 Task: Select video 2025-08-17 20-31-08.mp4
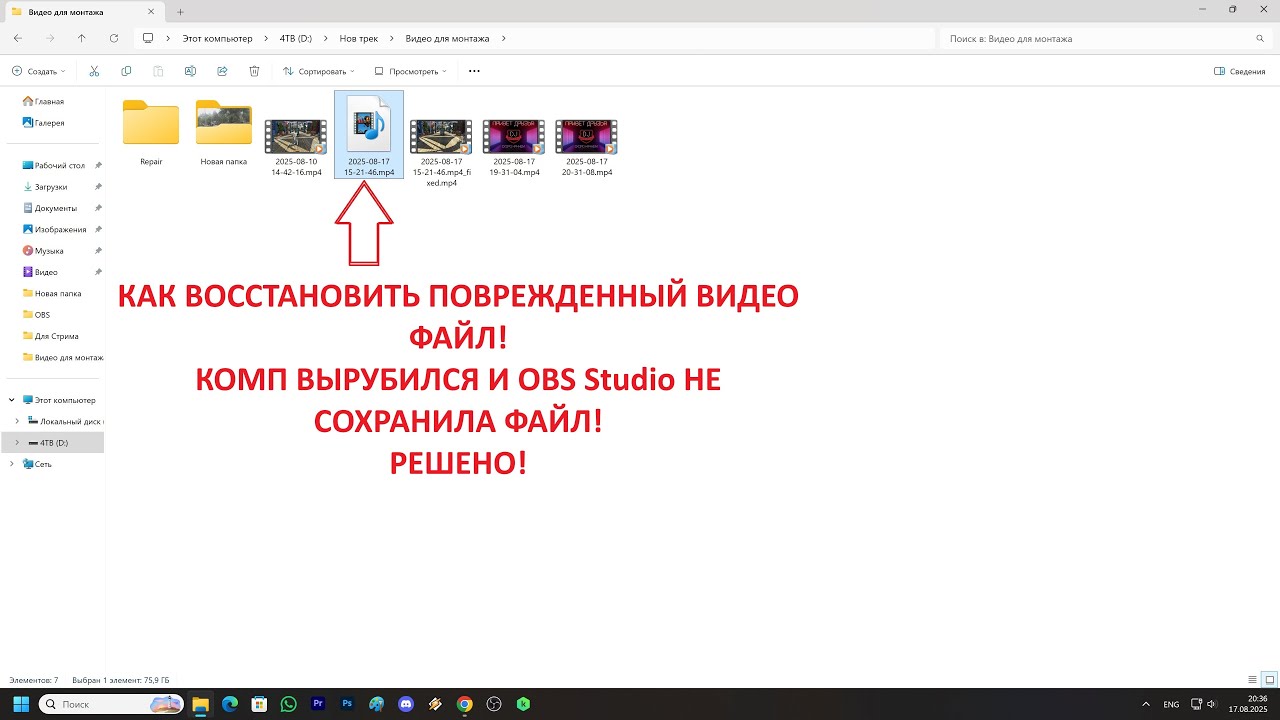(587, 147)
